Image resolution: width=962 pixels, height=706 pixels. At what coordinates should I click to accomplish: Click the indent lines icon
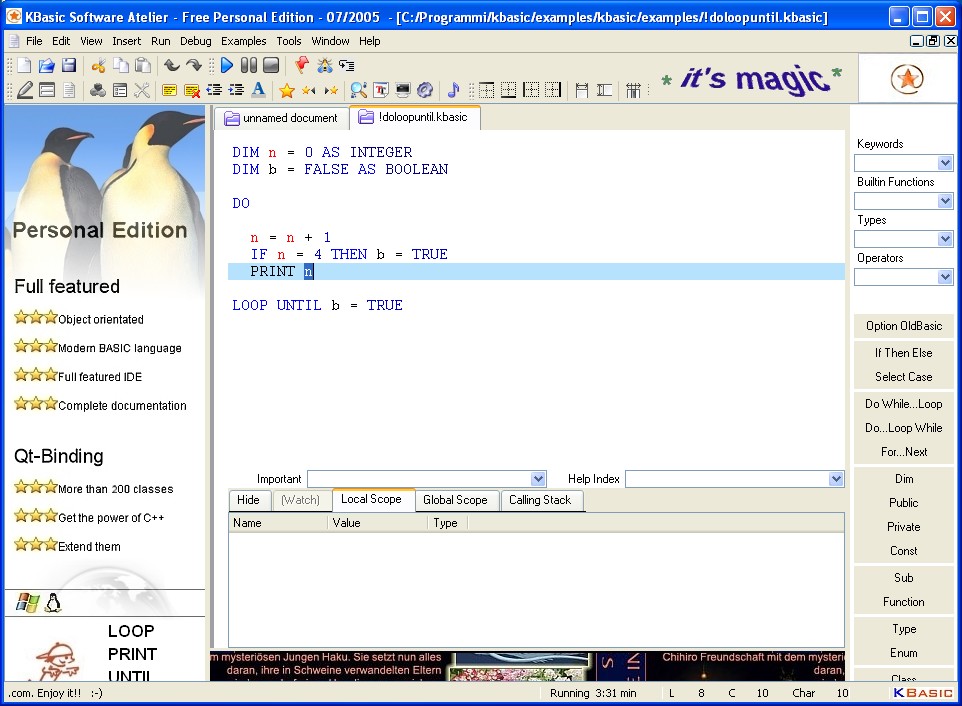pyautogui.click(x=236, y=90)
